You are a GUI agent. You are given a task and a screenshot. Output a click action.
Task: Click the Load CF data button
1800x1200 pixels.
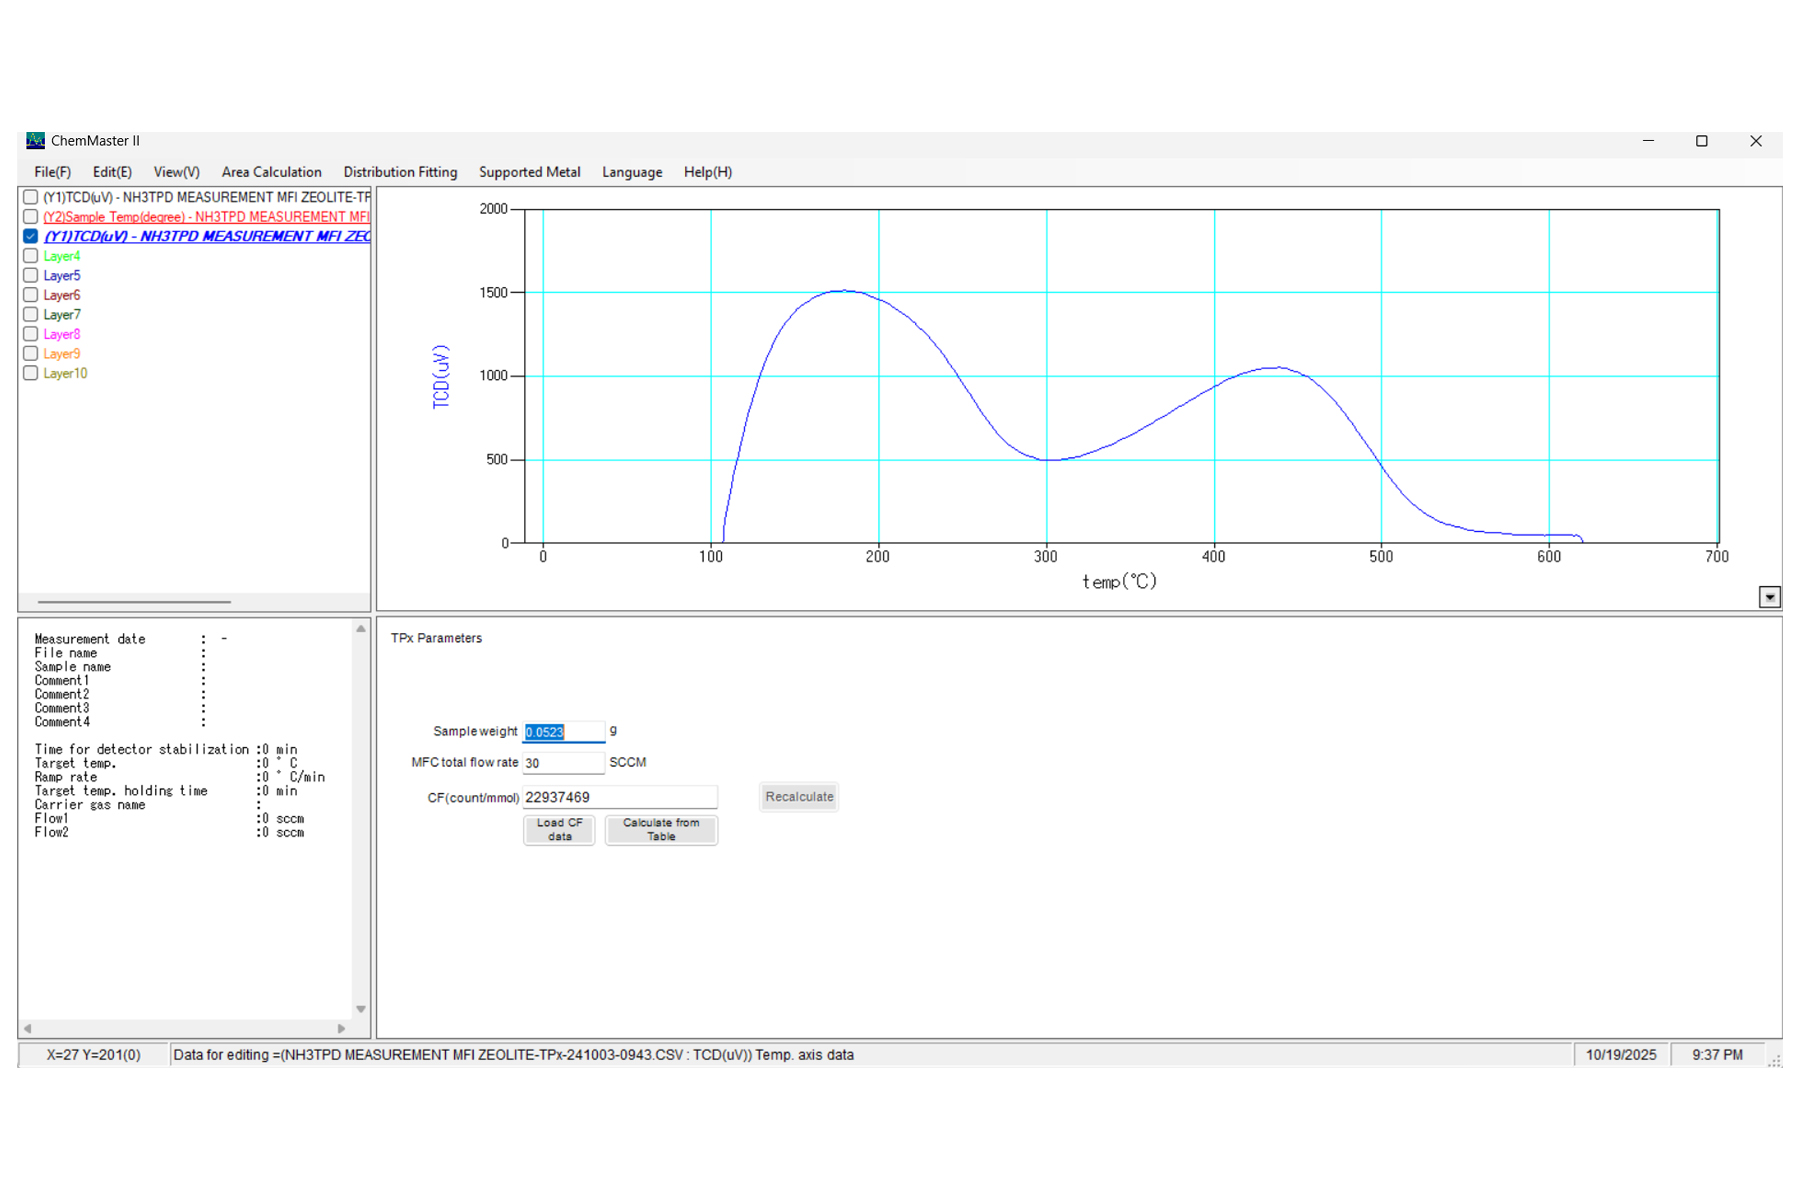coord(559,830)
